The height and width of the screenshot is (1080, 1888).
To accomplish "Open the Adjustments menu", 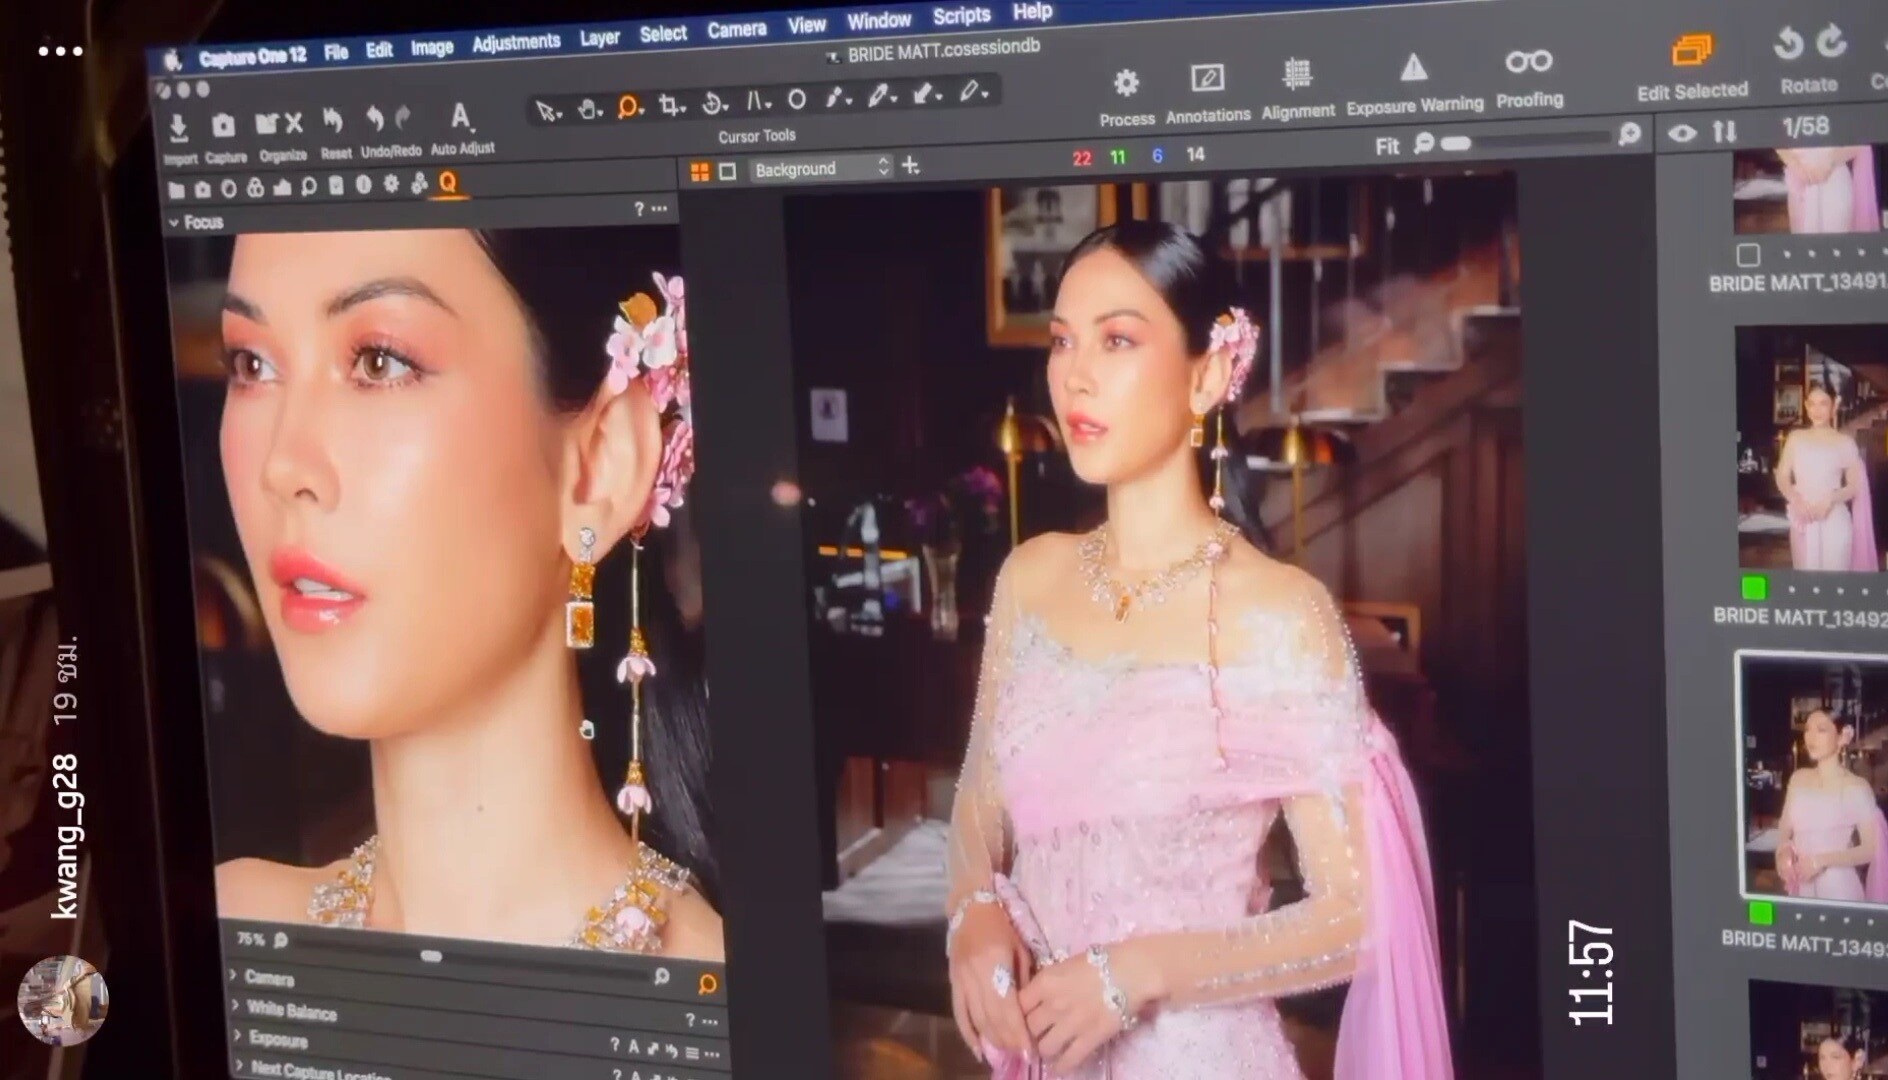I will pos(516,42).
